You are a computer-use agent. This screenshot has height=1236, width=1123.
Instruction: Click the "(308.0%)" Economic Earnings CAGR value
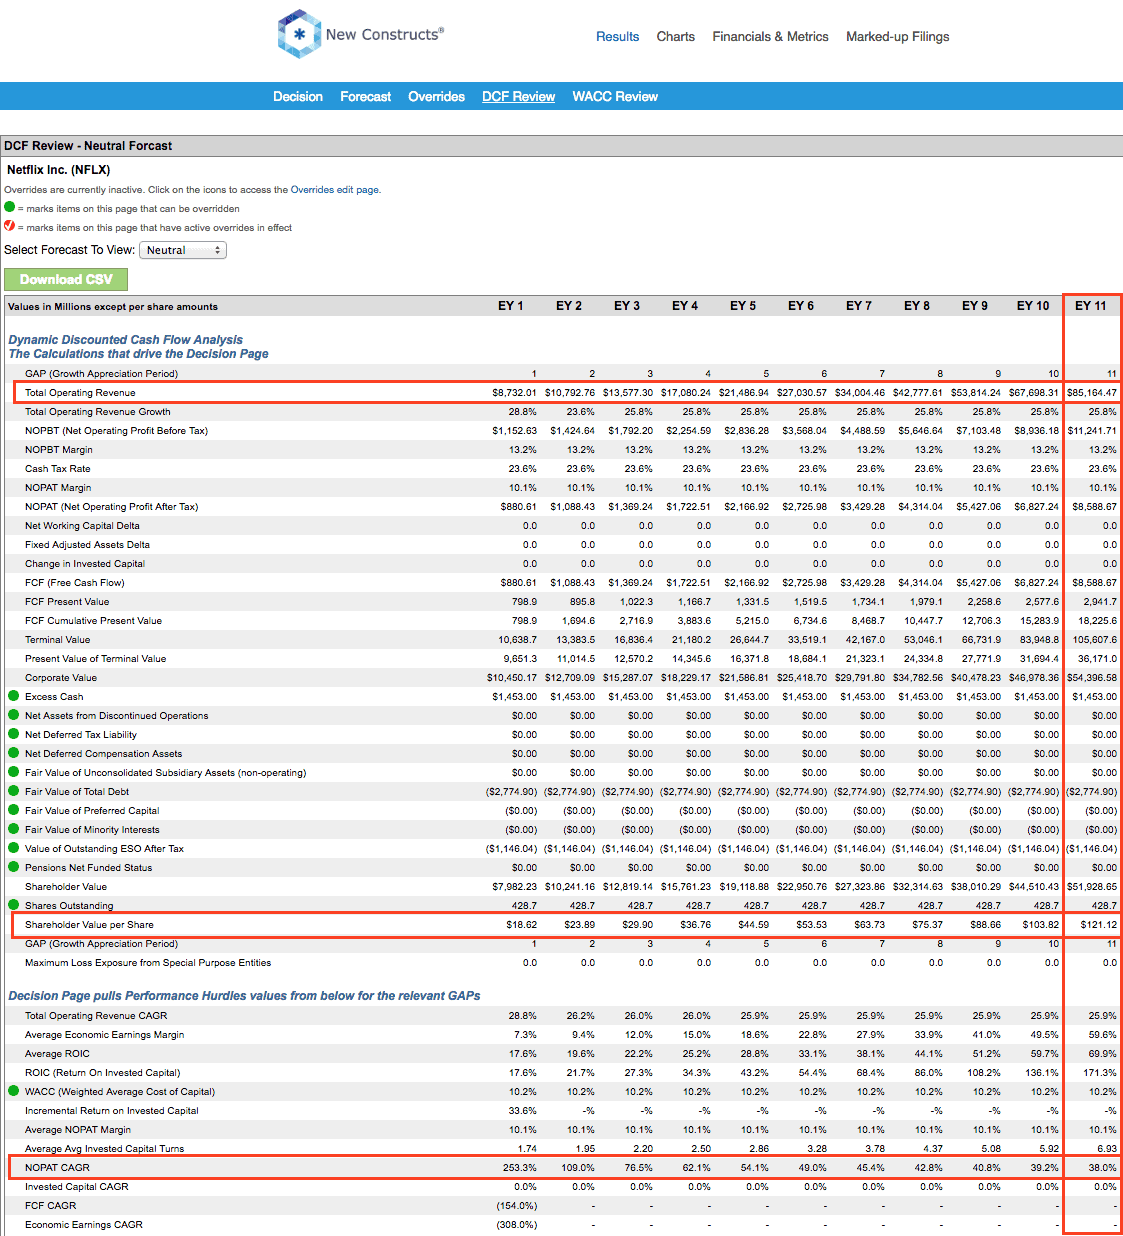click(x=517, y=1225)
